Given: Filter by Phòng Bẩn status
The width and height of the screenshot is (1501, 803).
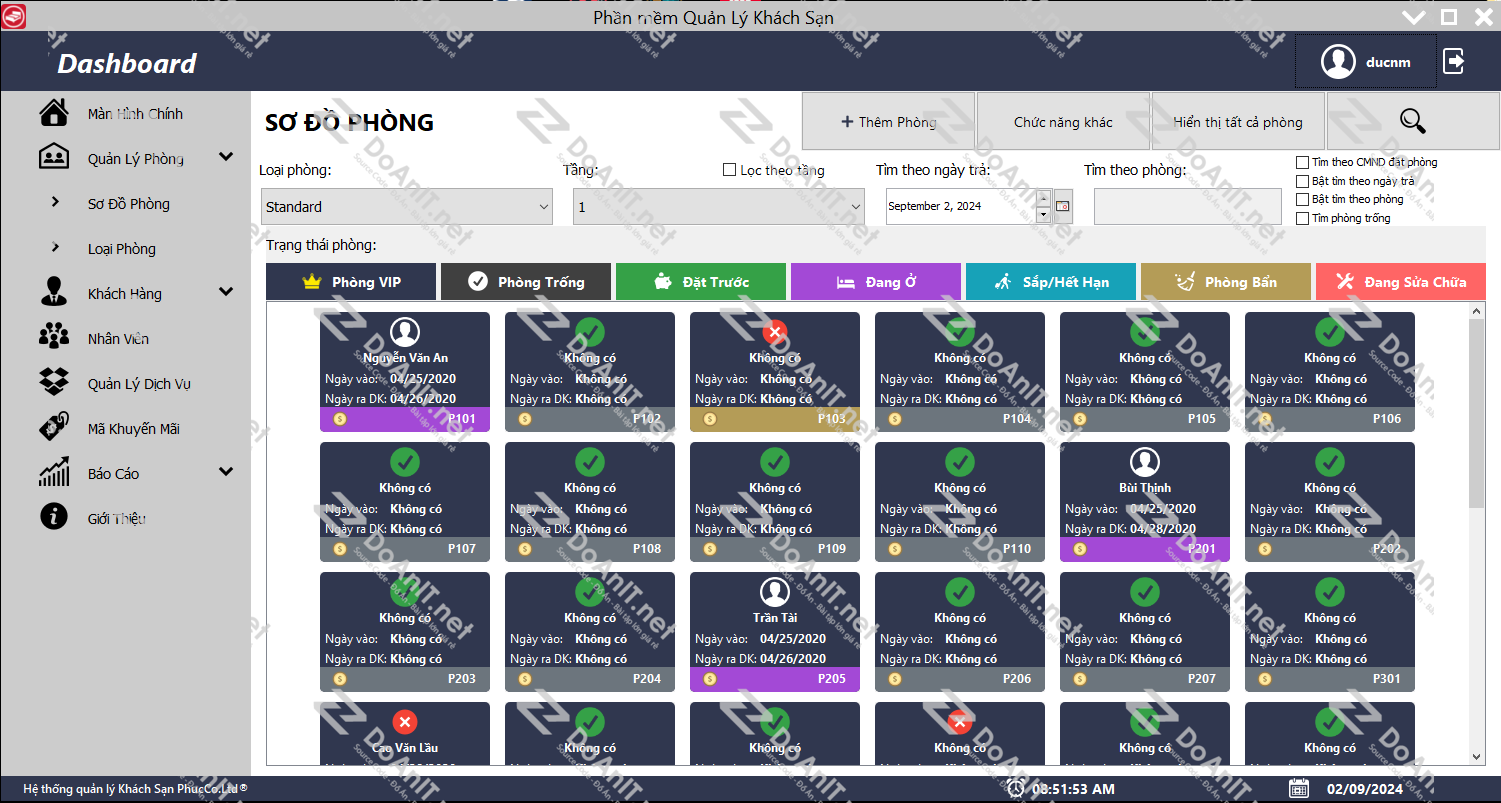Looking at the screenshot, I should 1226,282.
